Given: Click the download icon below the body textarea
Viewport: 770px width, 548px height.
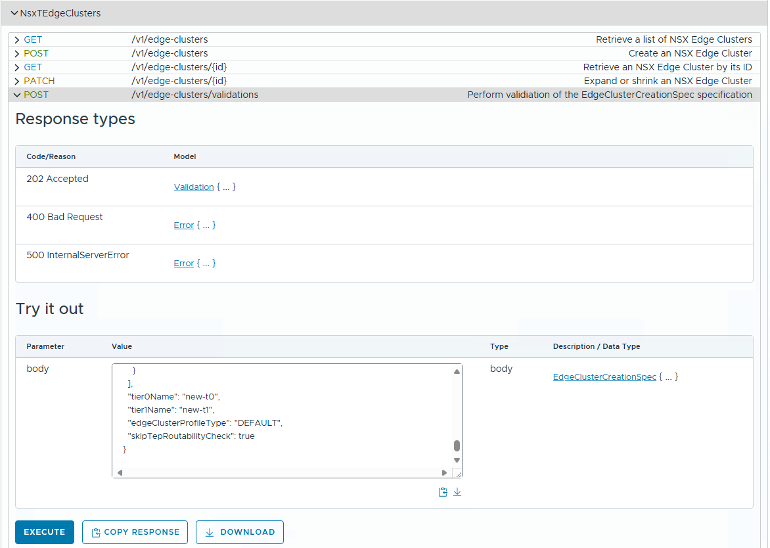Looking at the screenshot, I should [457, 492].
